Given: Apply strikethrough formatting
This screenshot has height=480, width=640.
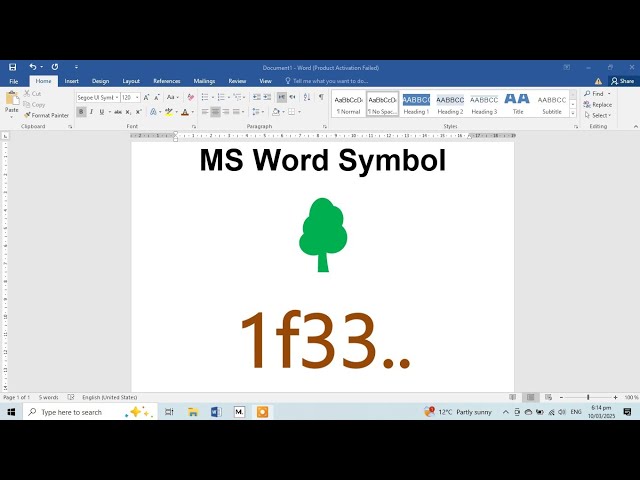Looking at the screenshot, I should click(118, 112).
